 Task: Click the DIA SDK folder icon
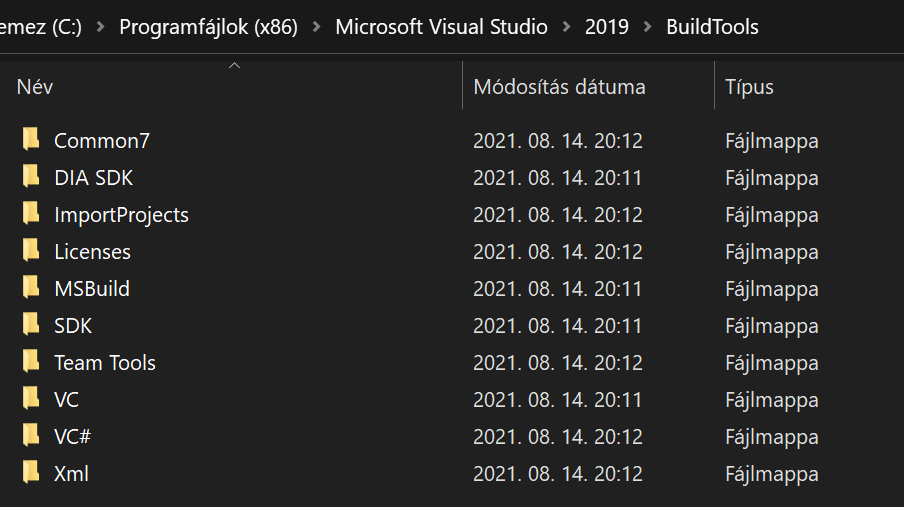coord(31,176)
